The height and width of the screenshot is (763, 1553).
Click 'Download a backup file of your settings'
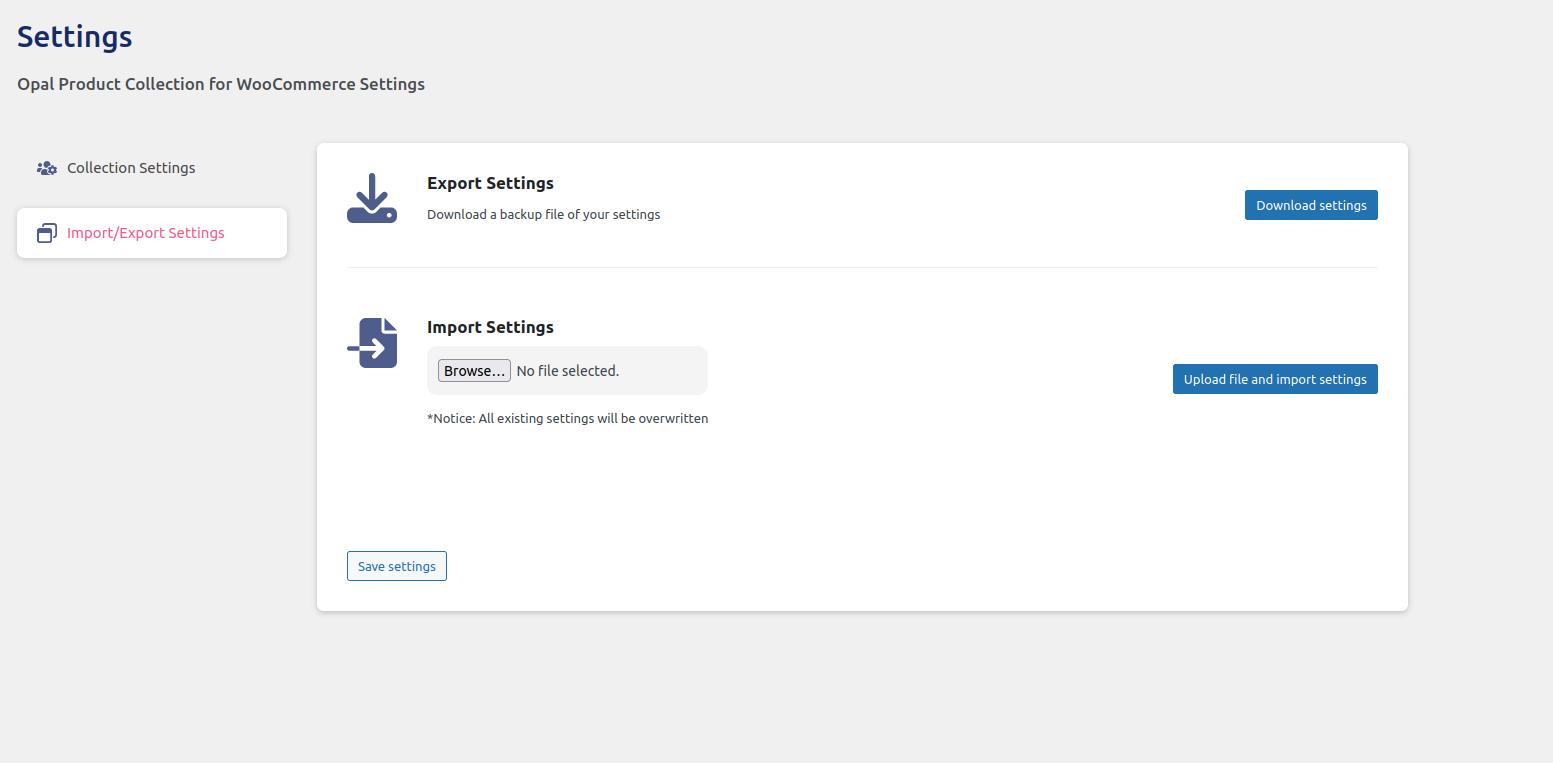(543, 214)
